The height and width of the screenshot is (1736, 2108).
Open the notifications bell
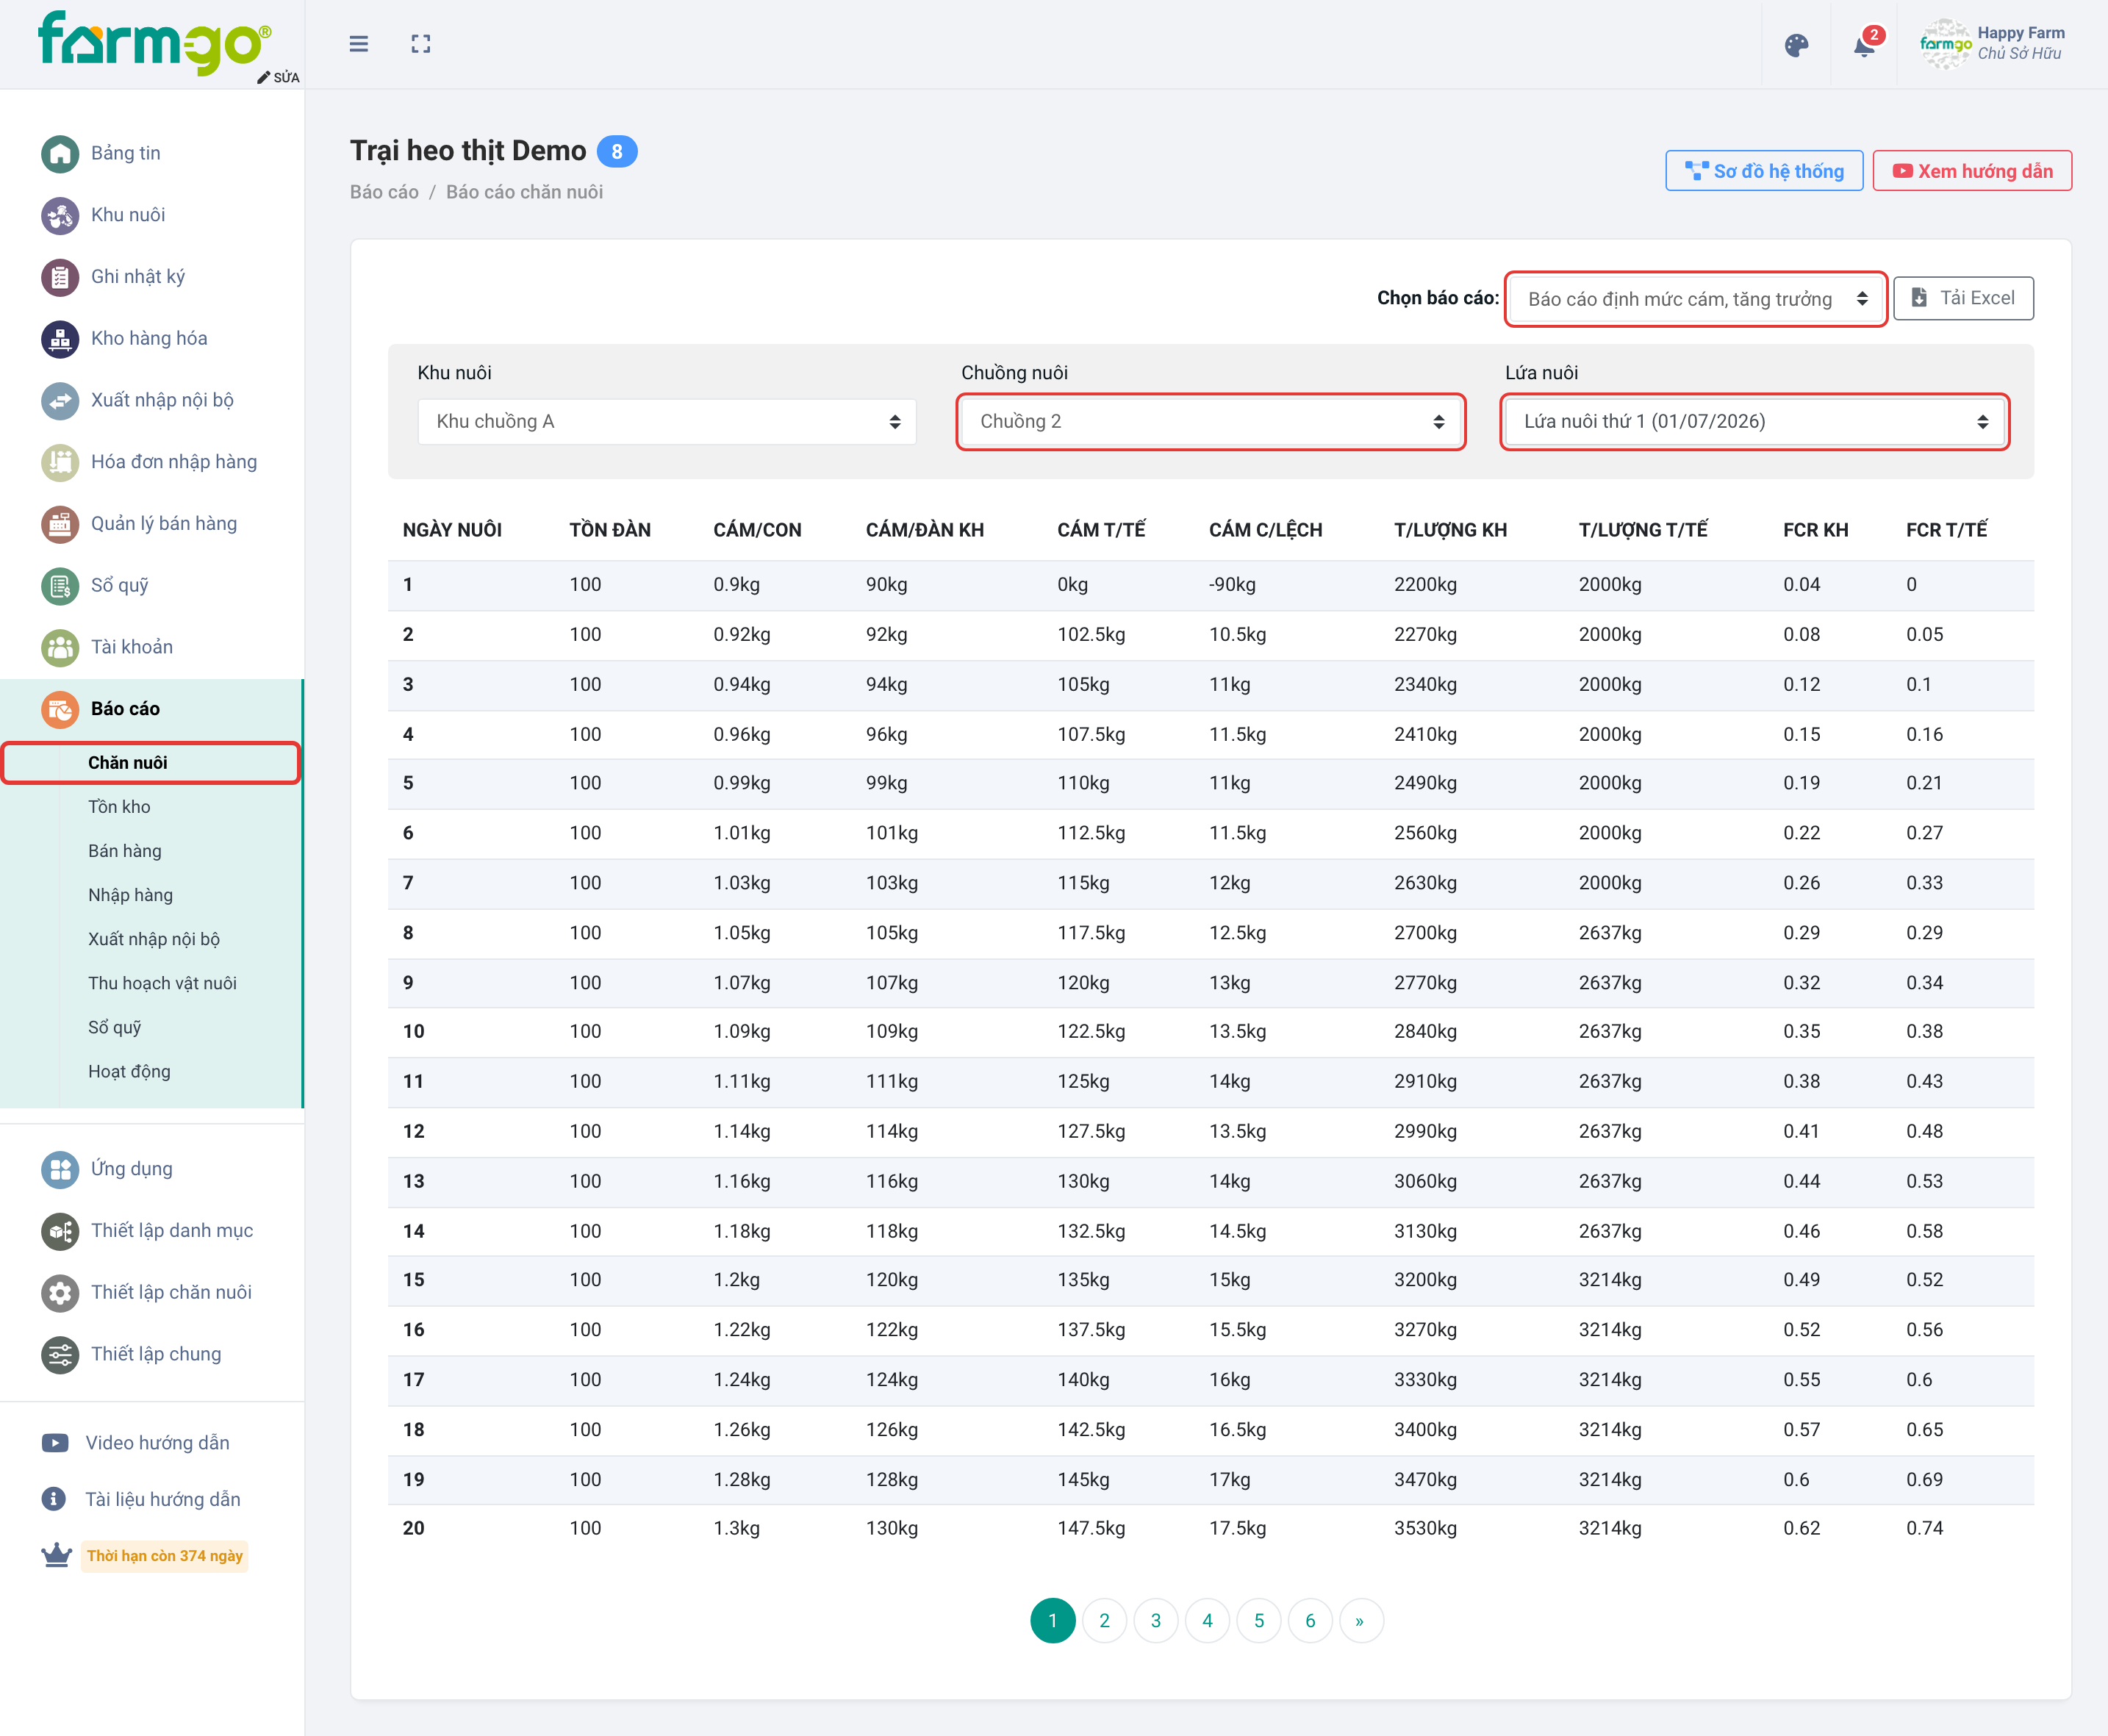[x=1864, y=45]
